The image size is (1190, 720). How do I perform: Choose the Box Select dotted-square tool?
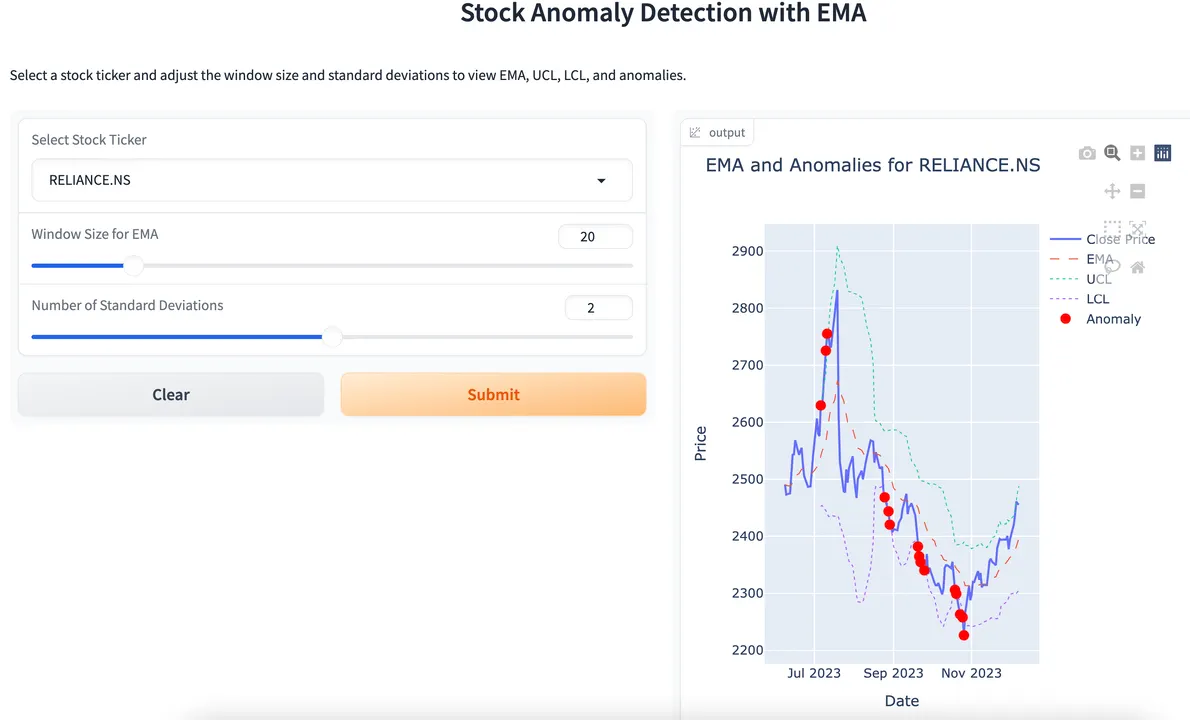1112,228
